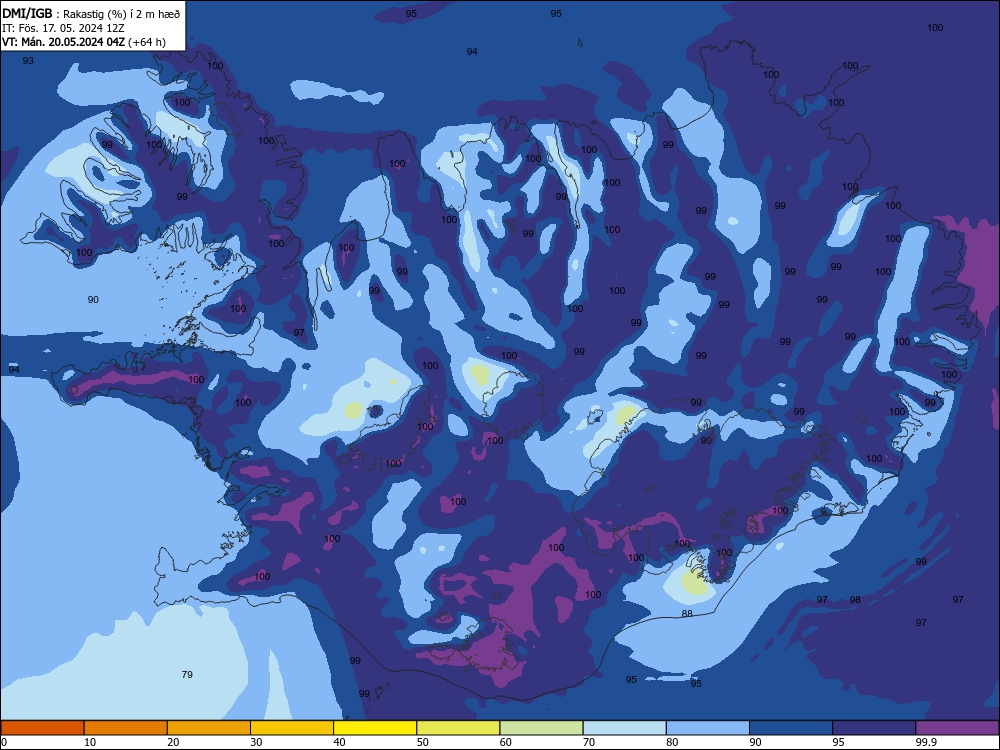Select the legend tick label '50'
Screen dimensions: 1000x750
(422, 742)
